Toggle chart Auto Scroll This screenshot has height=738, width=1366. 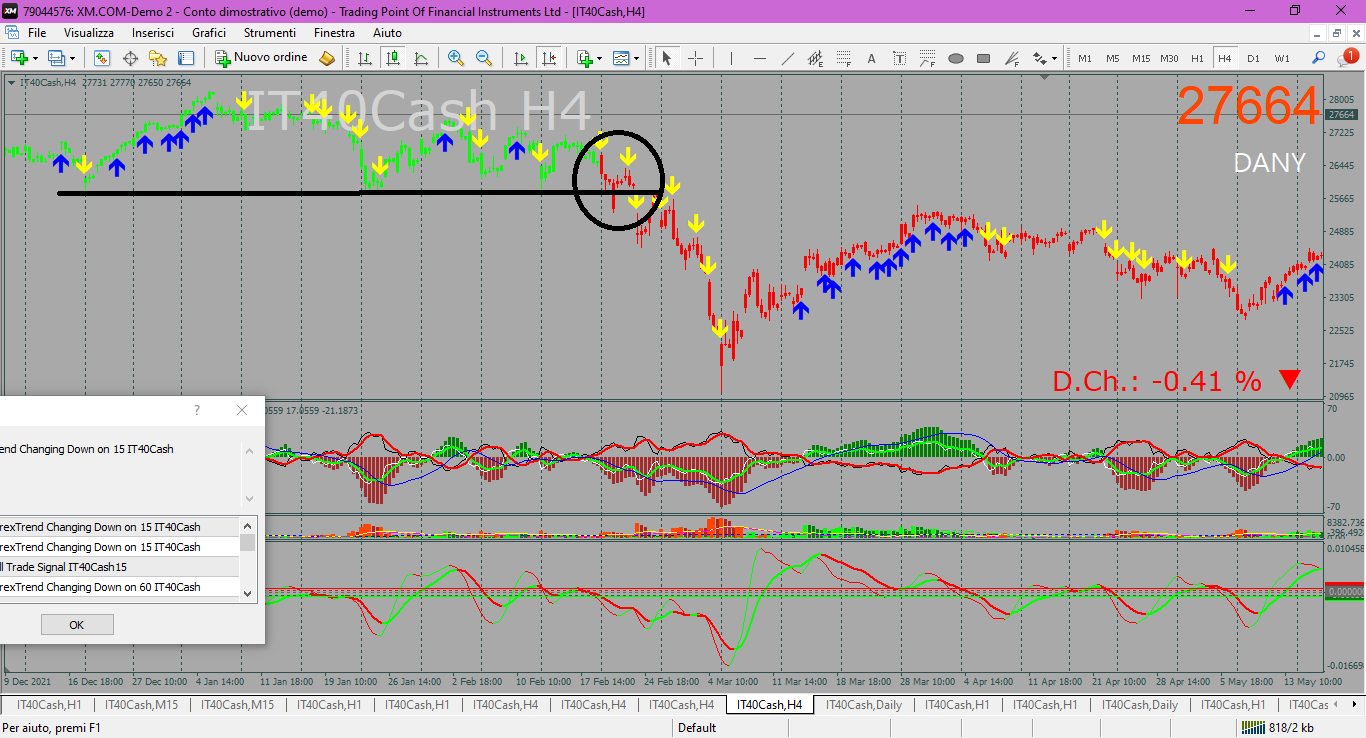(520, 58)
